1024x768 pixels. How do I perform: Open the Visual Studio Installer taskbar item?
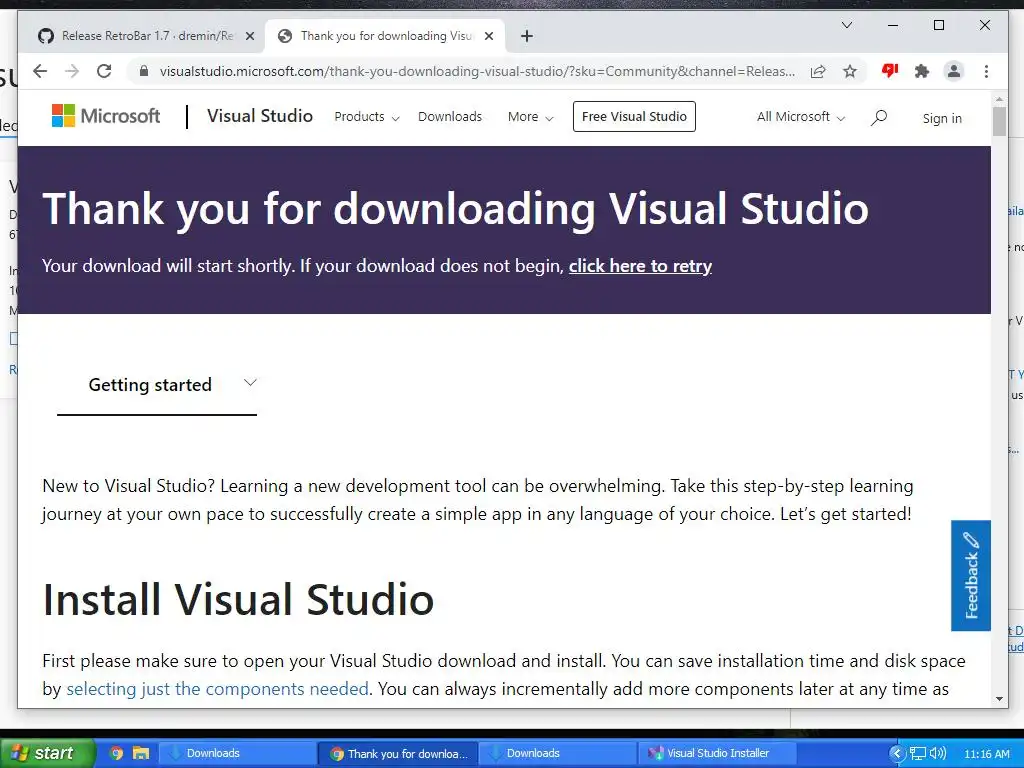(x=717, y=754)
